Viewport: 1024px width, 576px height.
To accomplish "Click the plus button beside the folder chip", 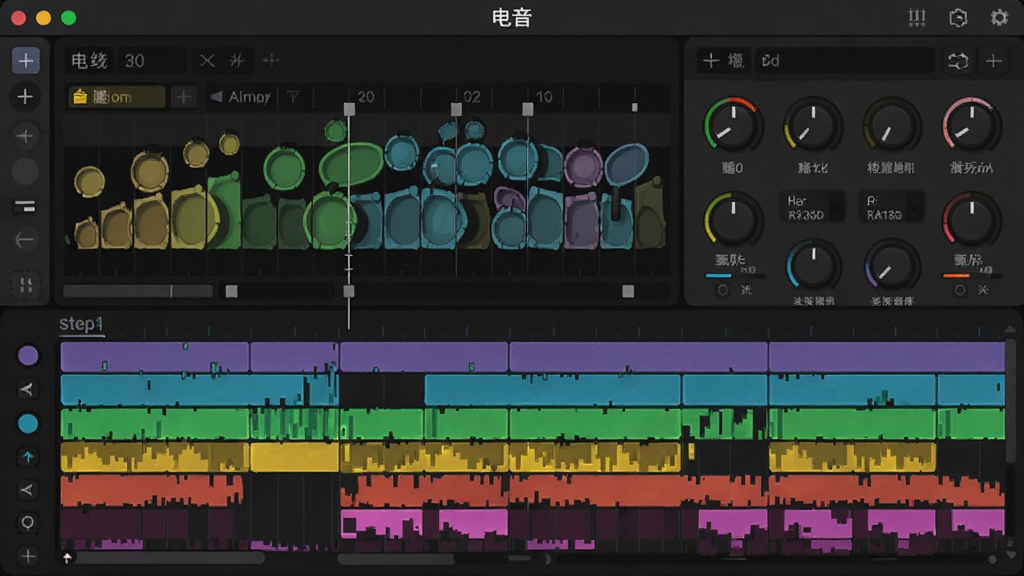I will tap(184, 97).
